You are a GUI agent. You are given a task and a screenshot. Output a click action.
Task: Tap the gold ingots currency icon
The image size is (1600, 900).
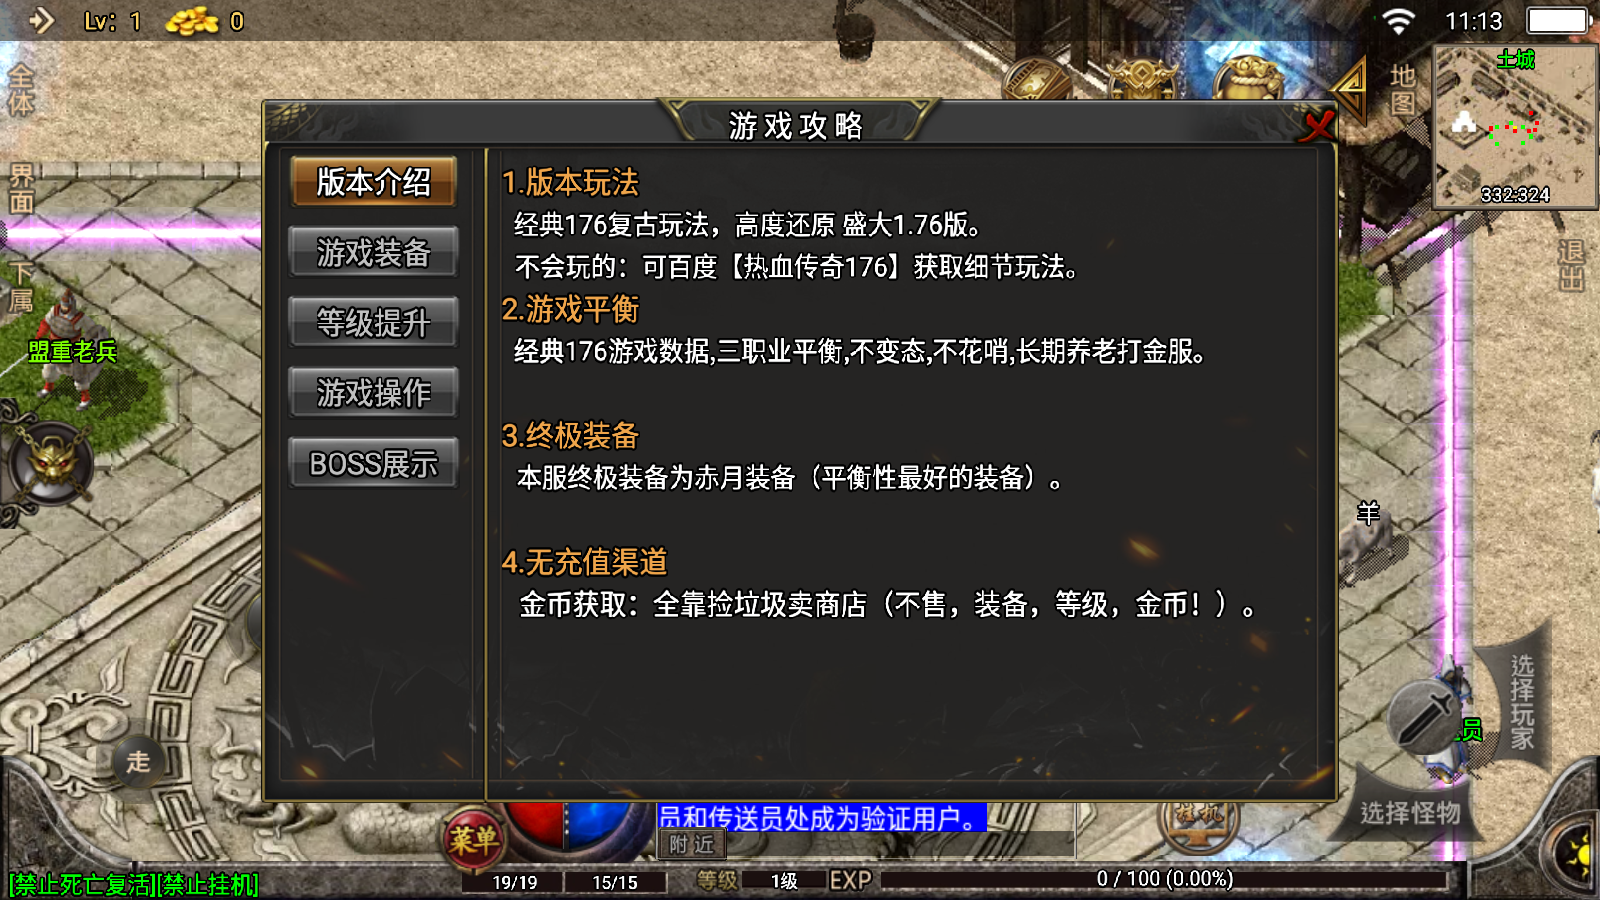[x=192, y=20]
